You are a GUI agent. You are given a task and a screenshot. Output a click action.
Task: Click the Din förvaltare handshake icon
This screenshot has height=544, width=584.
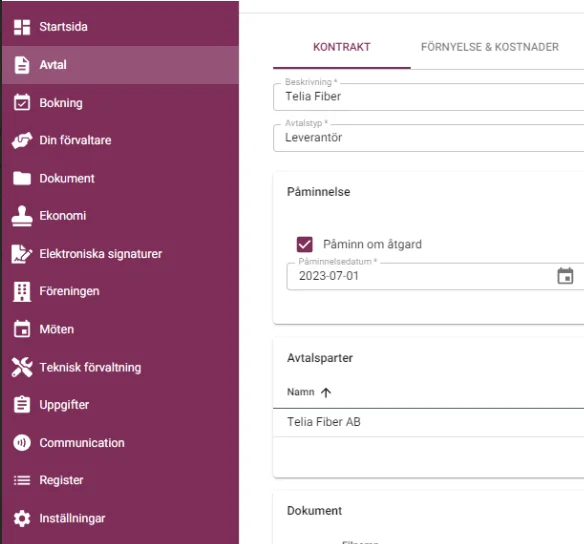click(x=22, y=140)
